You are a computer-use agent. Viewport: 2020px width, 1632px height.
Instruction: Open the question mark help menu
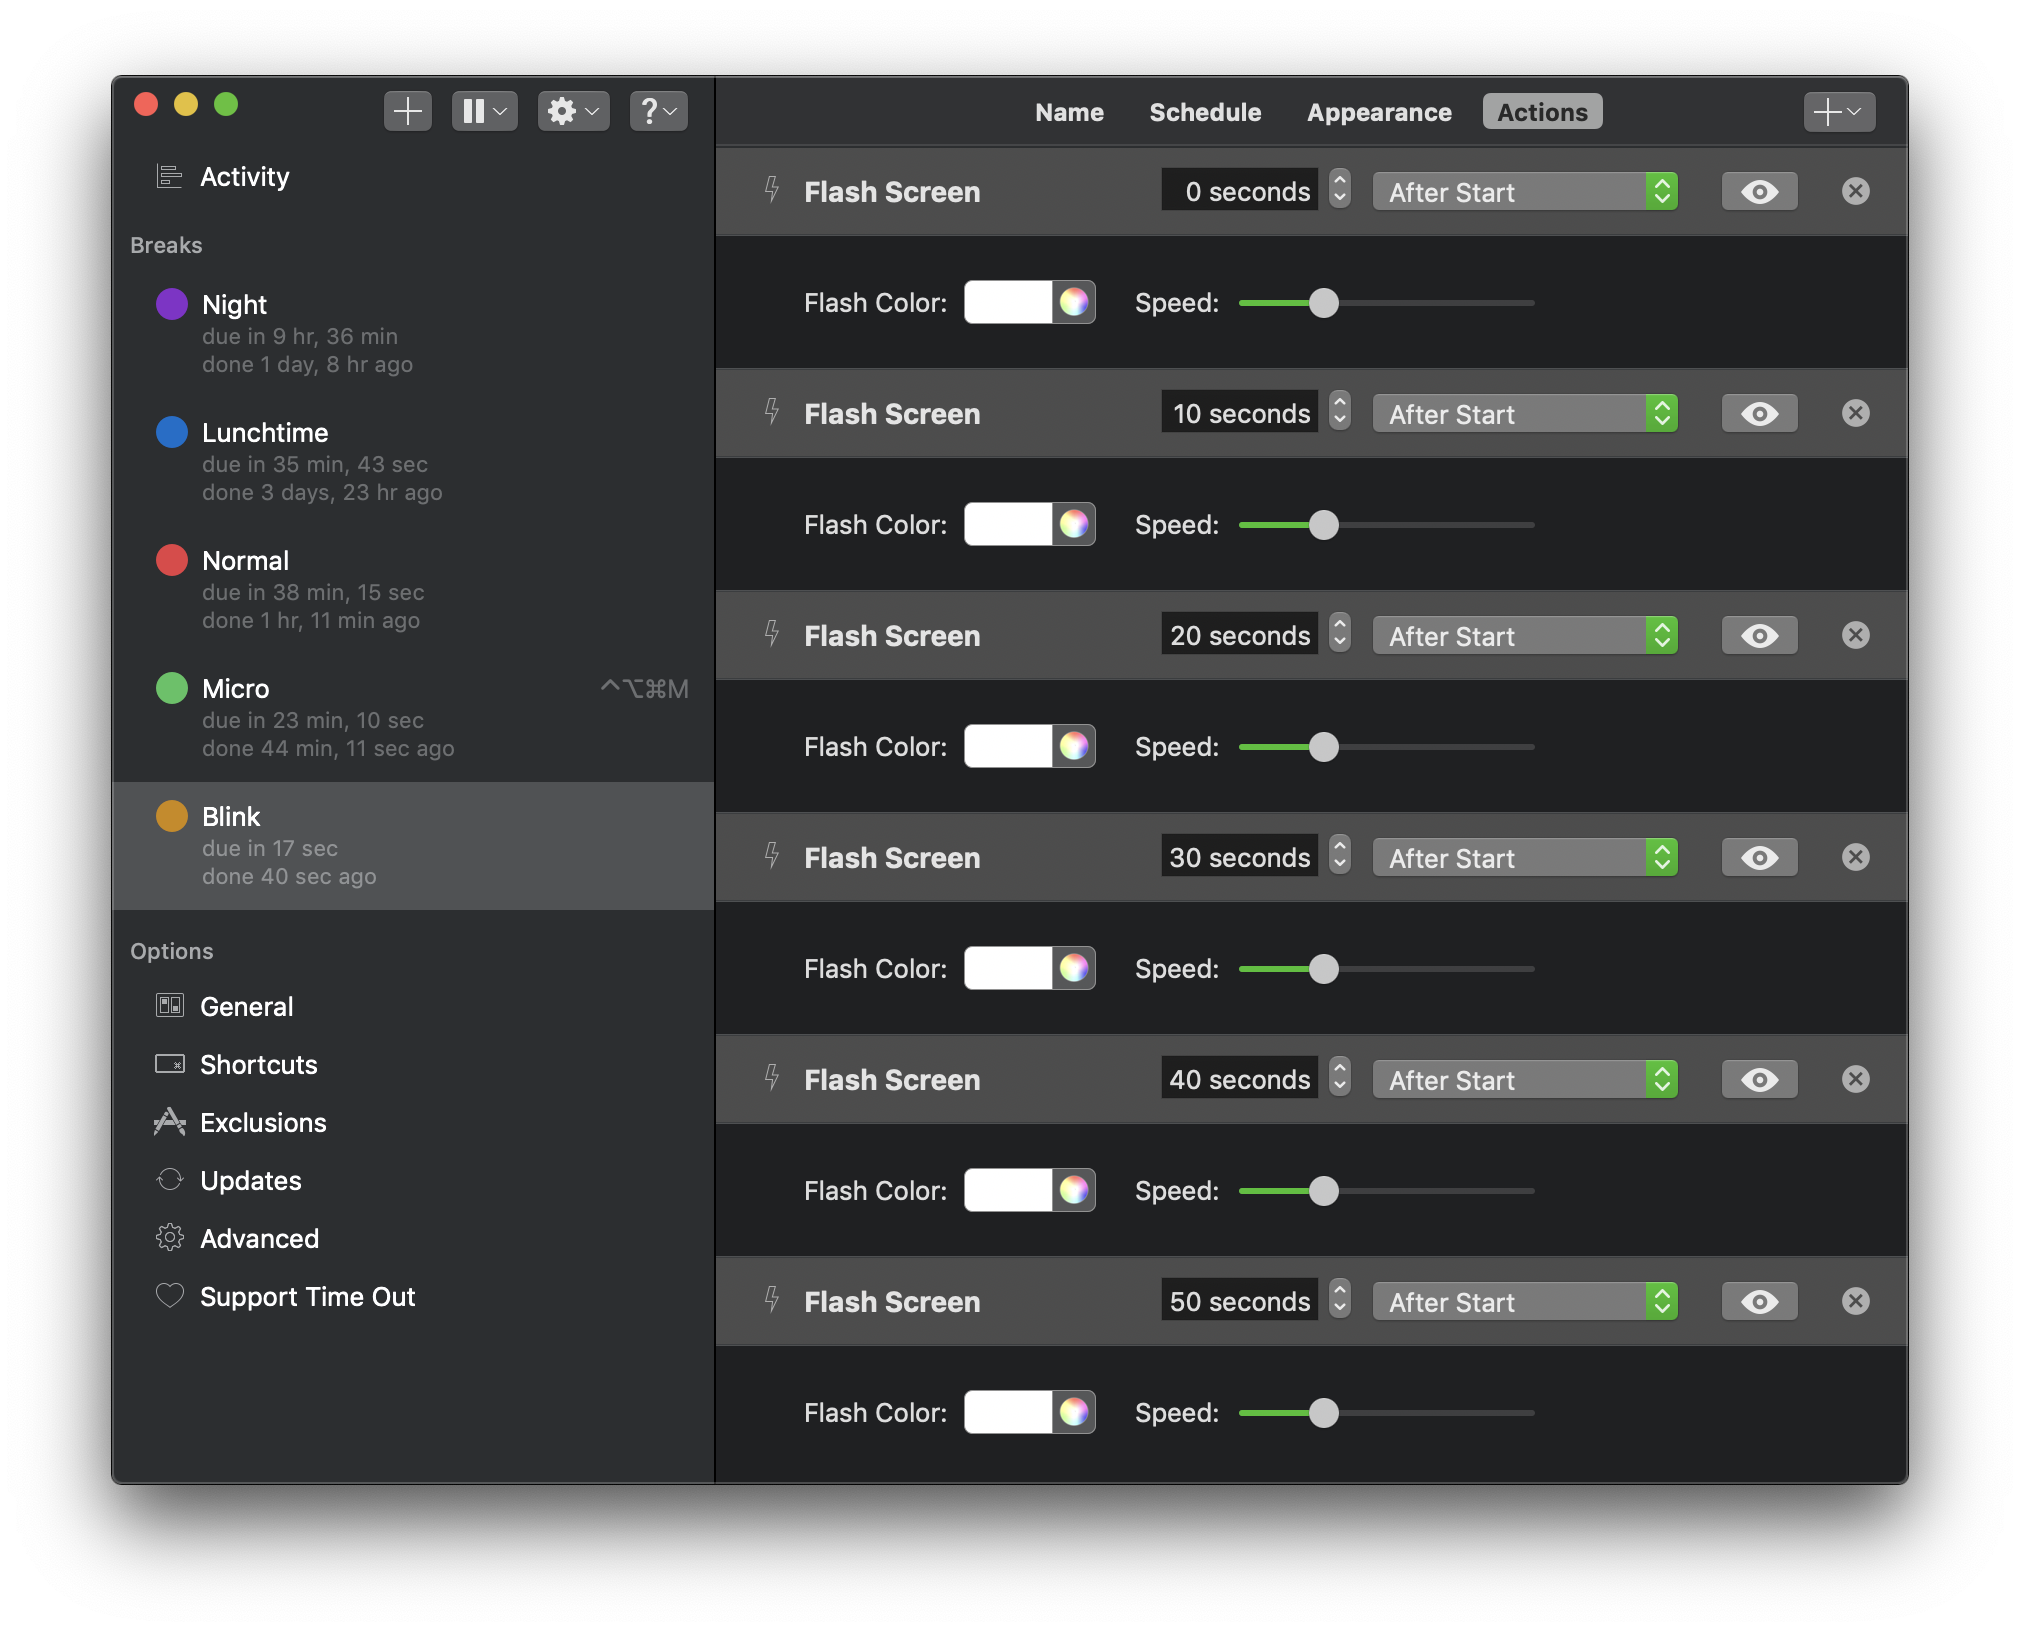click(x=658, y=111)
